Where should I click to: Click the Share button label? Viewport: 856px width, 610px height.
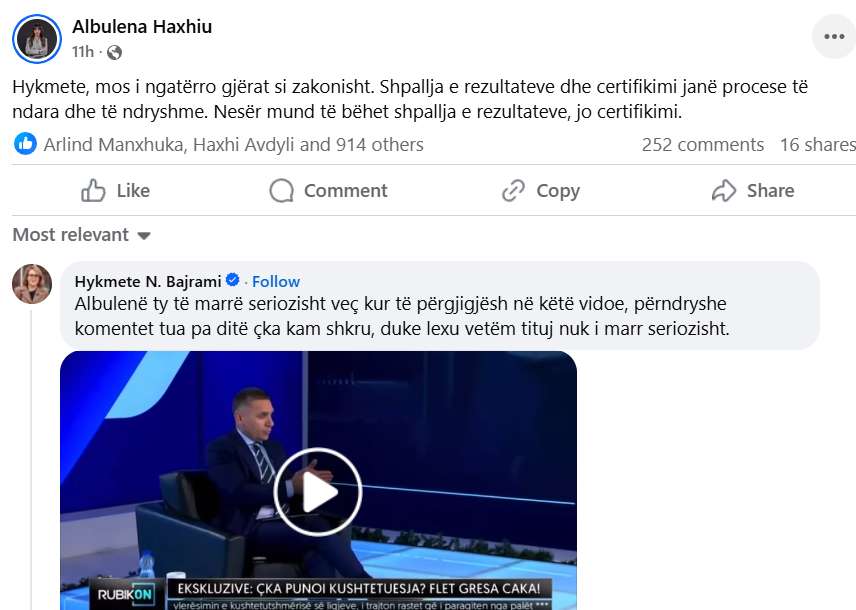coord(770,191)
